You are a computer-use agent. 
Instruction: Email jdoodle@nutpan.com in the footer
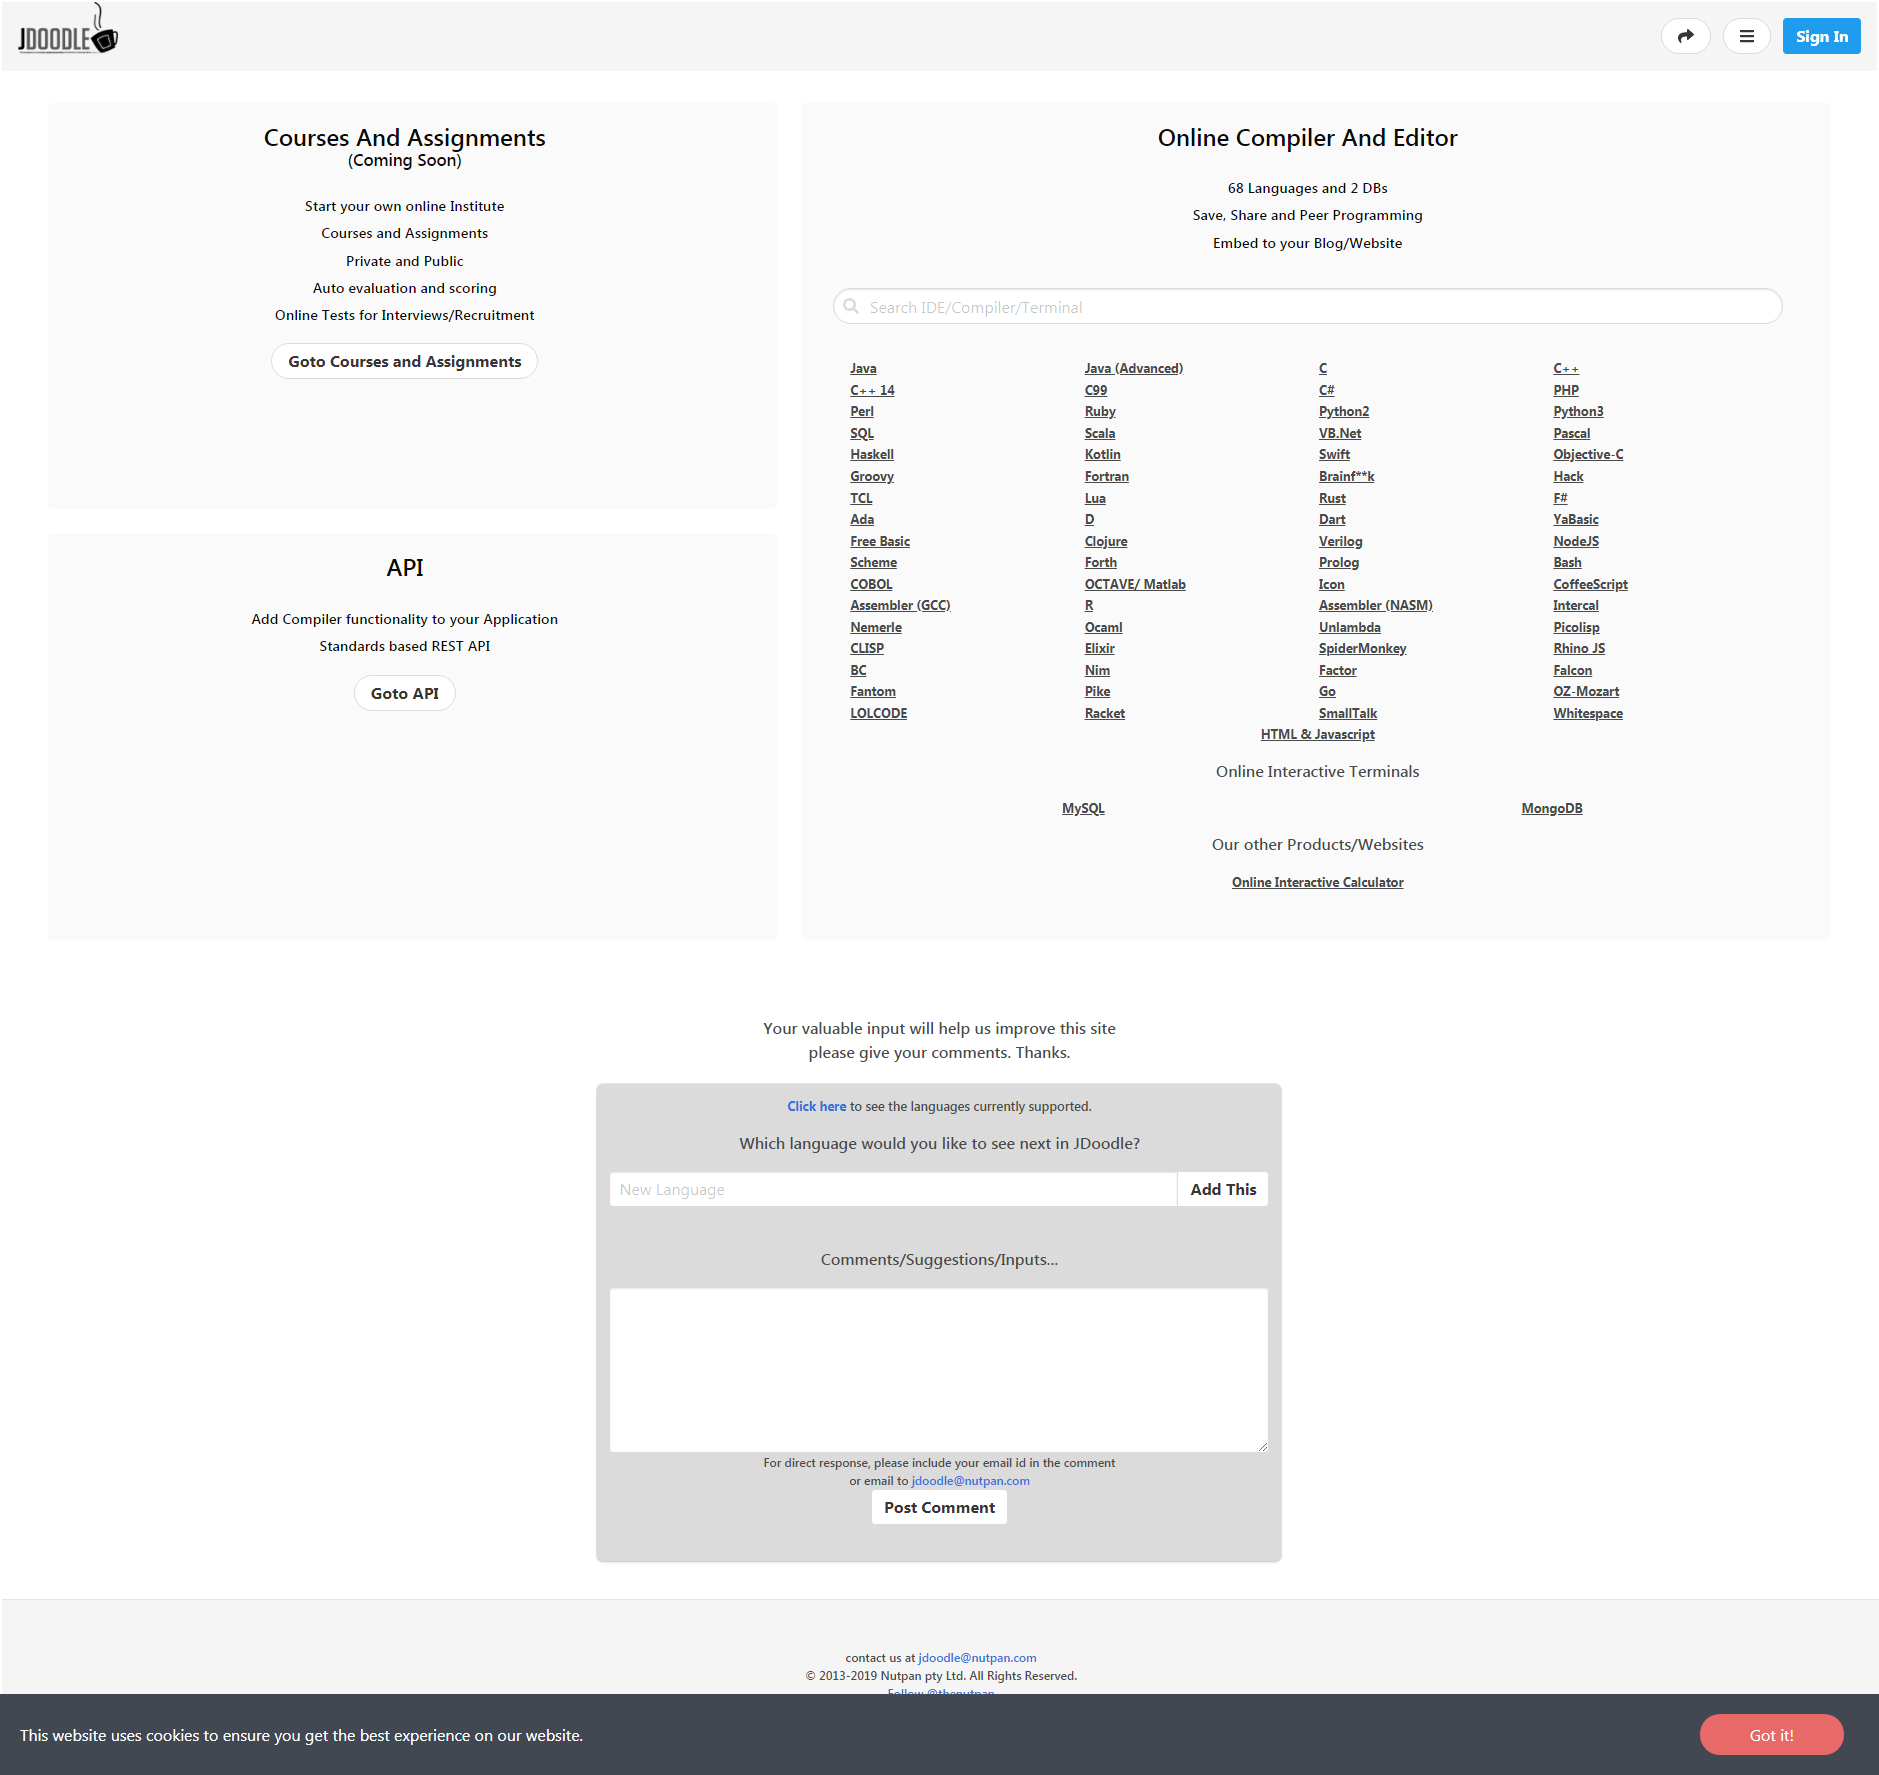tap(977, 1658)
